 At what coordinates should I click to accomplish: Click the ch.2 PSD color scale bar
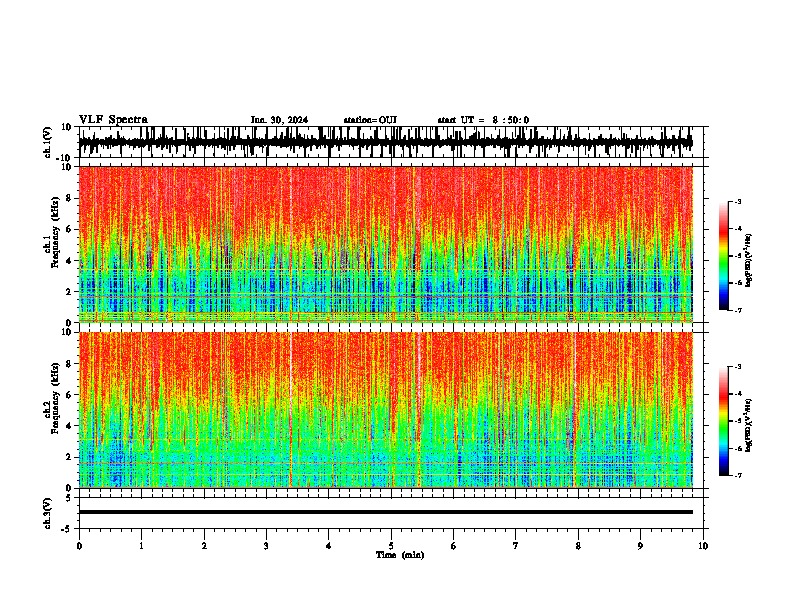coord(724,421)
